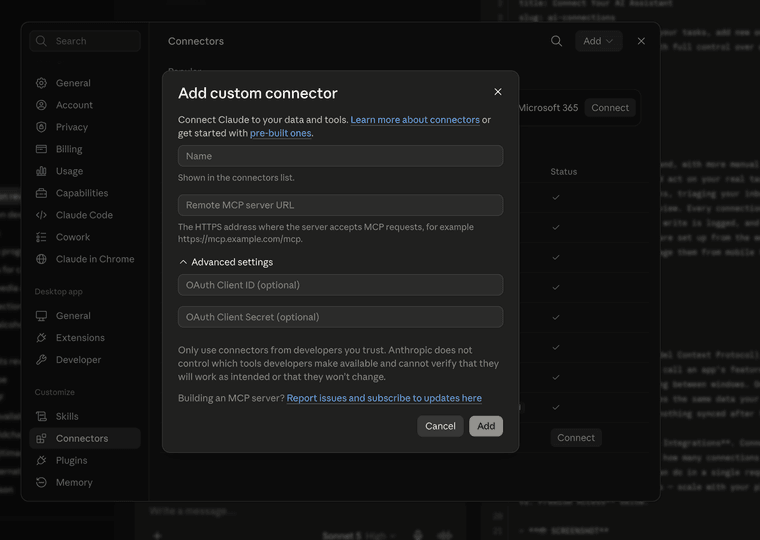Select the Extensions plug icon
This screenshot has height=540, width=760.
coord(41,337)
